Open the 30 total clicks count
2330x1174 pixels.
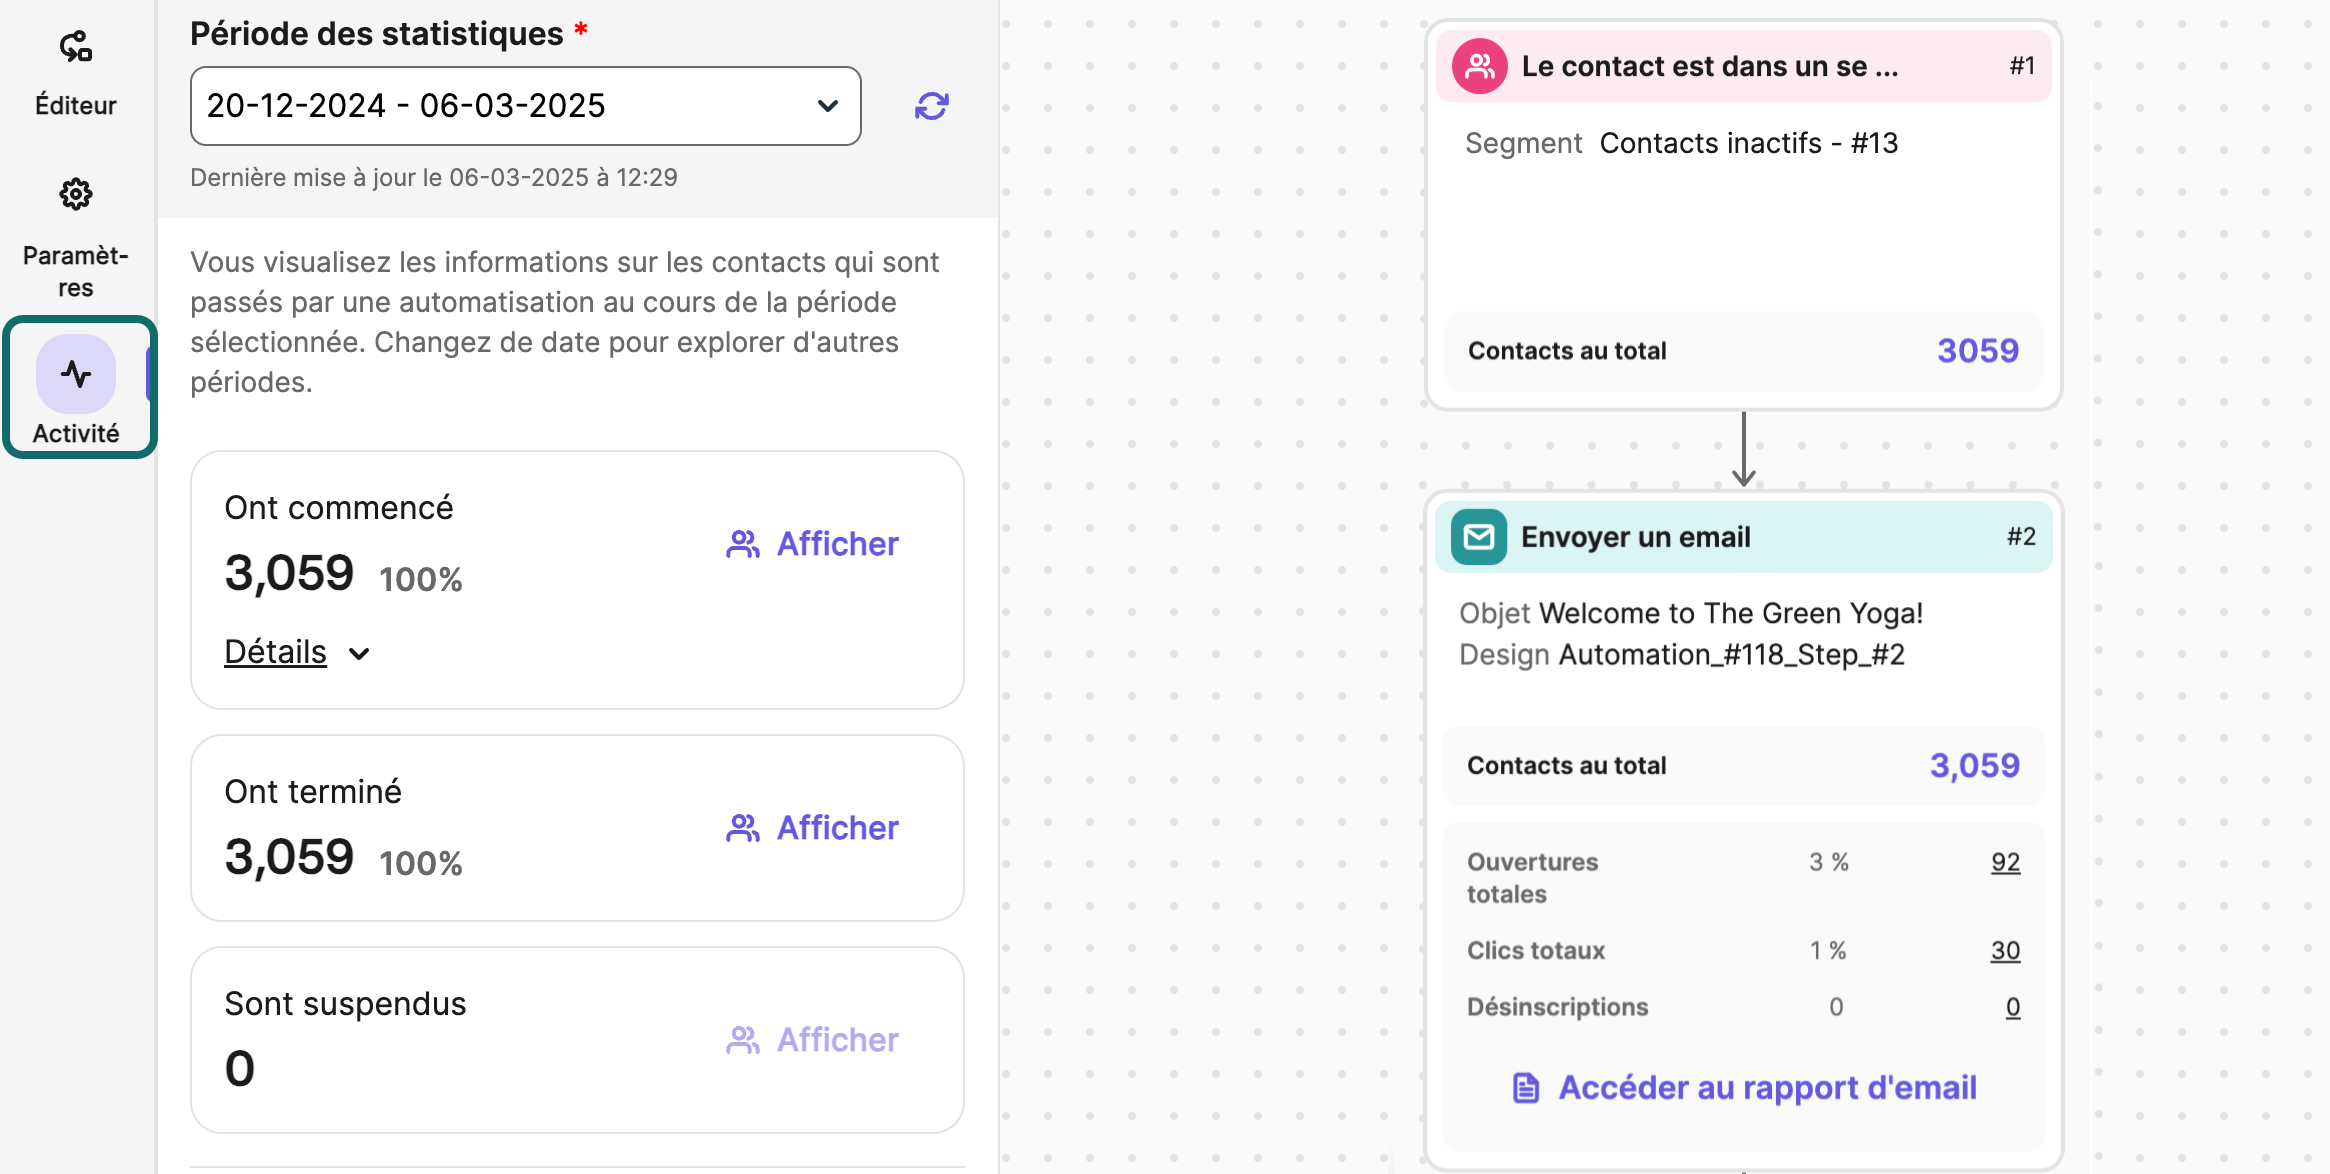(x=2005, y=950)
